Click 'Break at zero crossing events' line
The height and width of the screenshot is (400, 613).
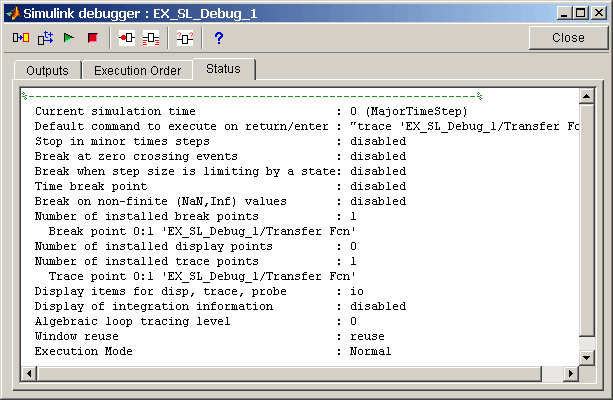[x=220, y=156]
